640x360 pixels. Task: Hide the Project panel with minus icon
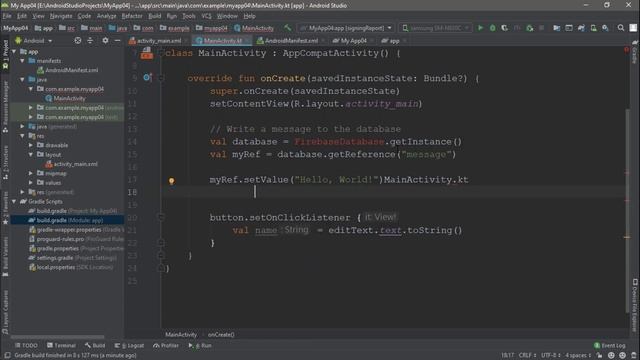pyautogui.click(x=117, y=40)
